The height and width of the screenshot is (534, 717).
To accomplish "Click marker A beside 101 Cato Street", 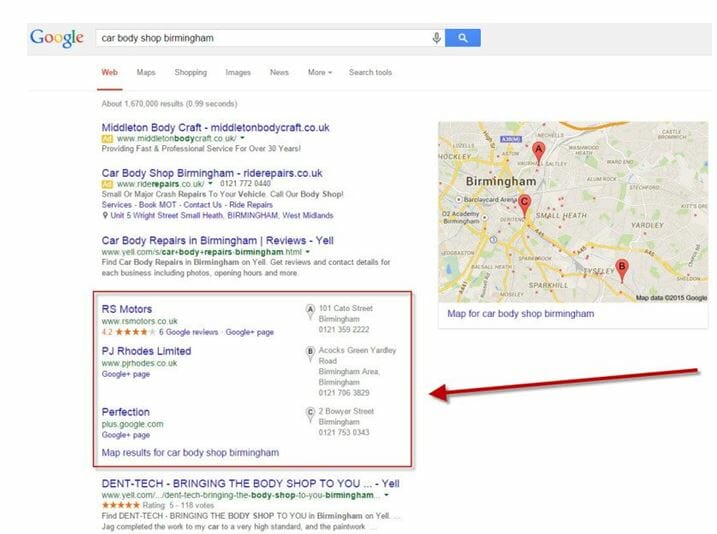I will pyautogui.click(x=310, y=312).
